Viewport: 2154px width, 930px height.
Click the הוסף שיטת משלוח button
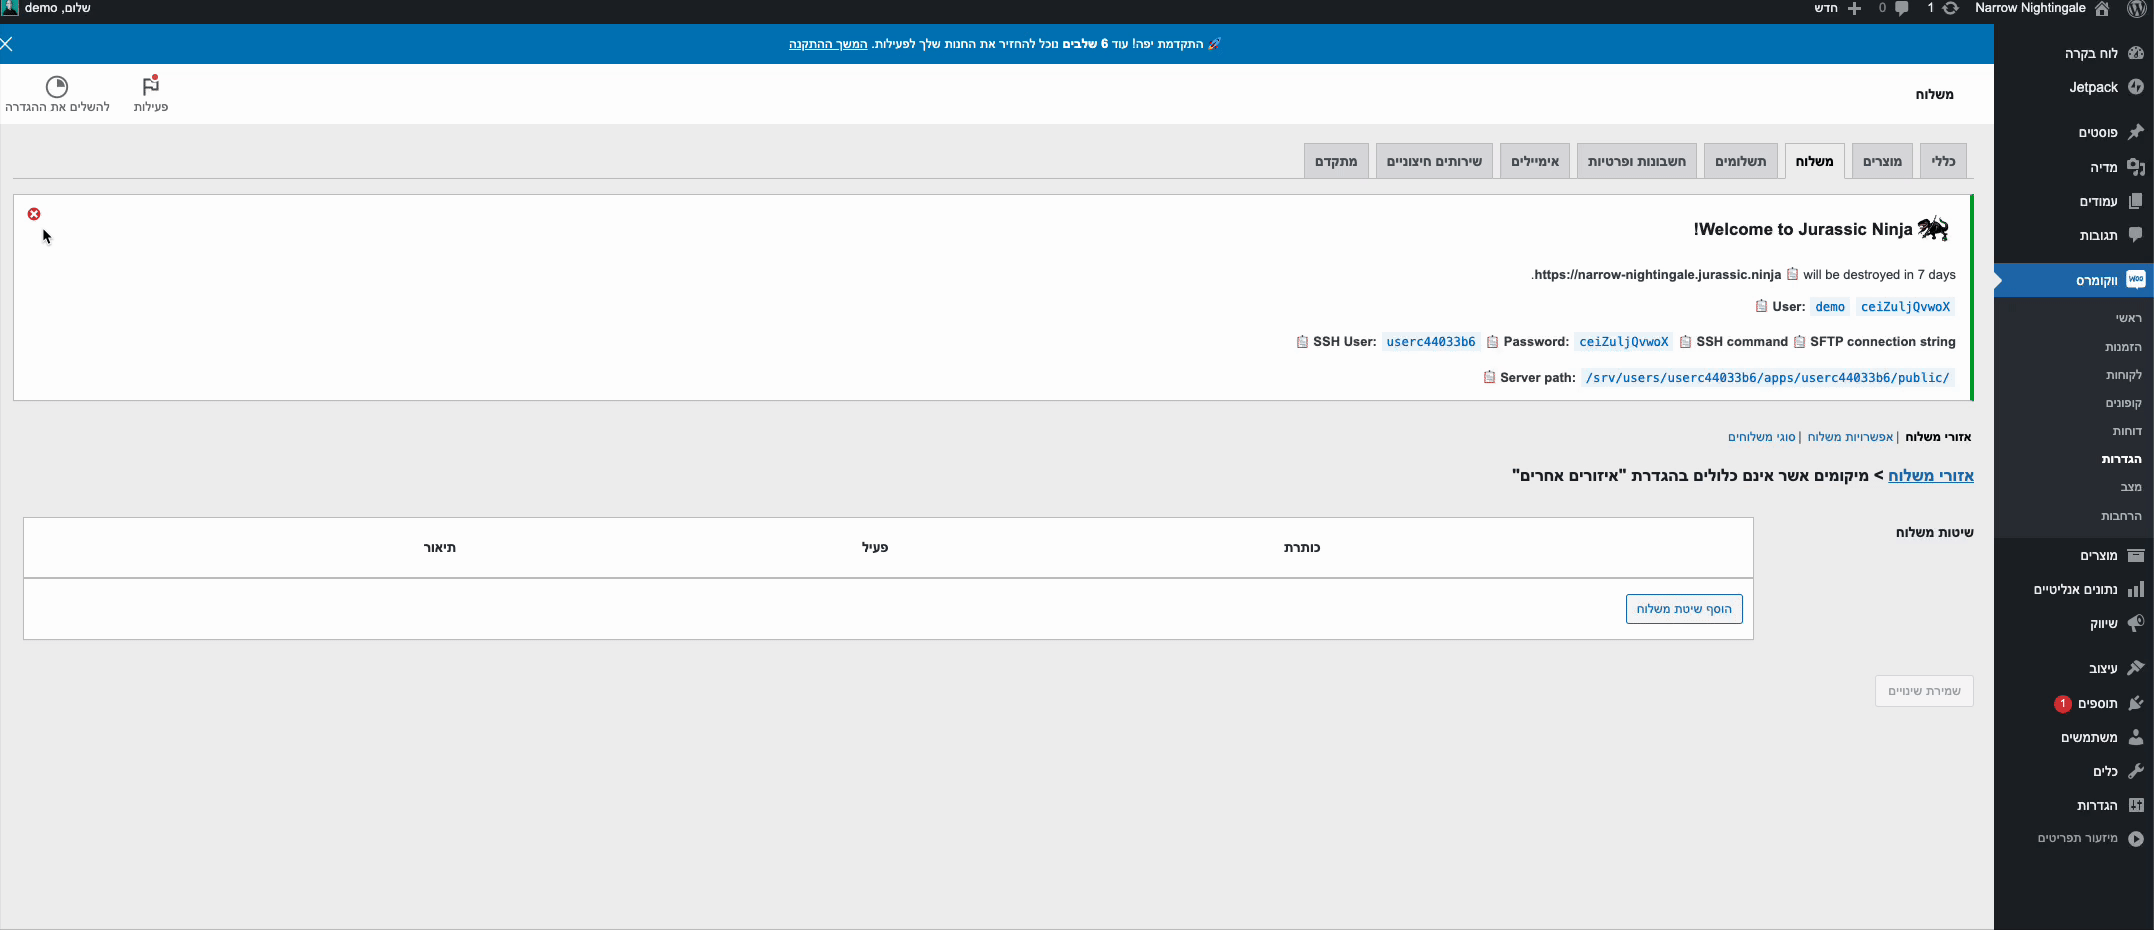pyautogui.click(x=1684, y=609)
